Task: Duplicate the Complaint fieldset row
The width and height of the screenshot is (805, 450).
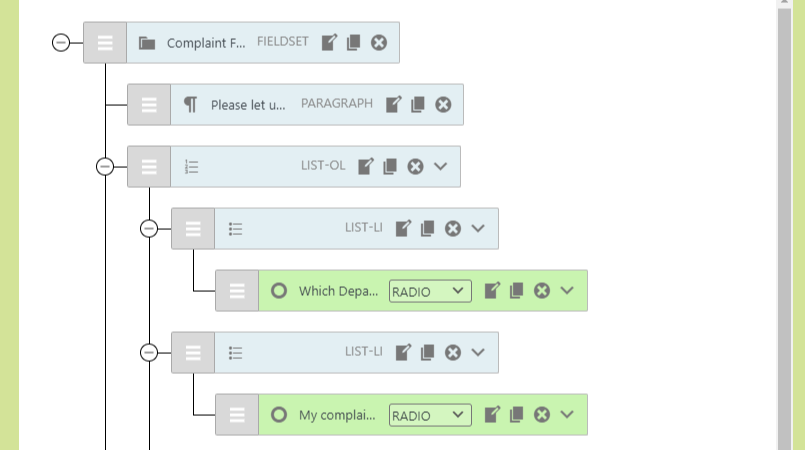Action: (x=353, y=43)
